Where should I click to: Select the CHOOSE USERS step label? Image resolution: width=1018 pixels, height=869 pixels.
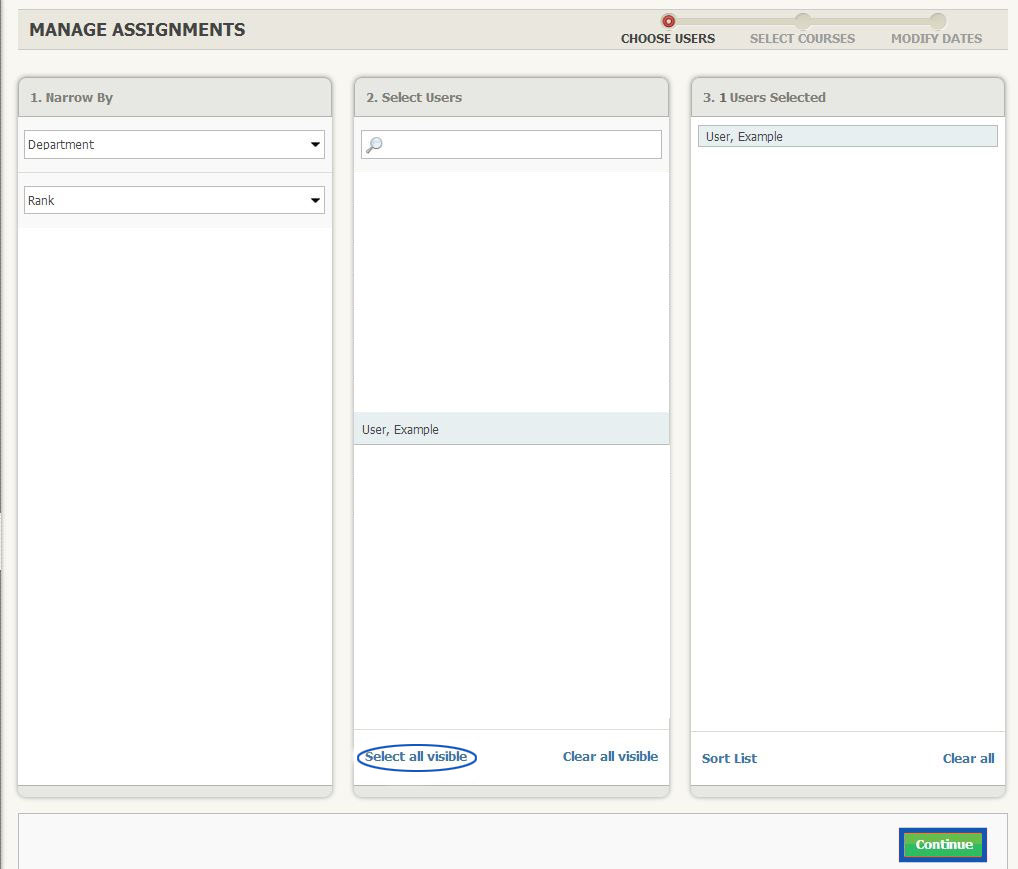point(667,38)
